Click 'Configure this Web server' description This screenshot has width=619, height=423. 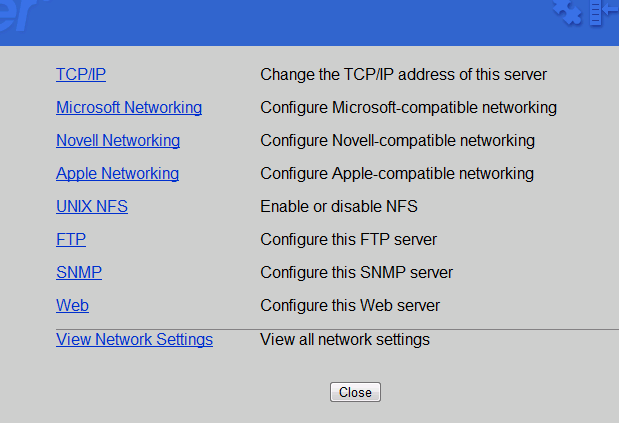(x=350, y=305)
